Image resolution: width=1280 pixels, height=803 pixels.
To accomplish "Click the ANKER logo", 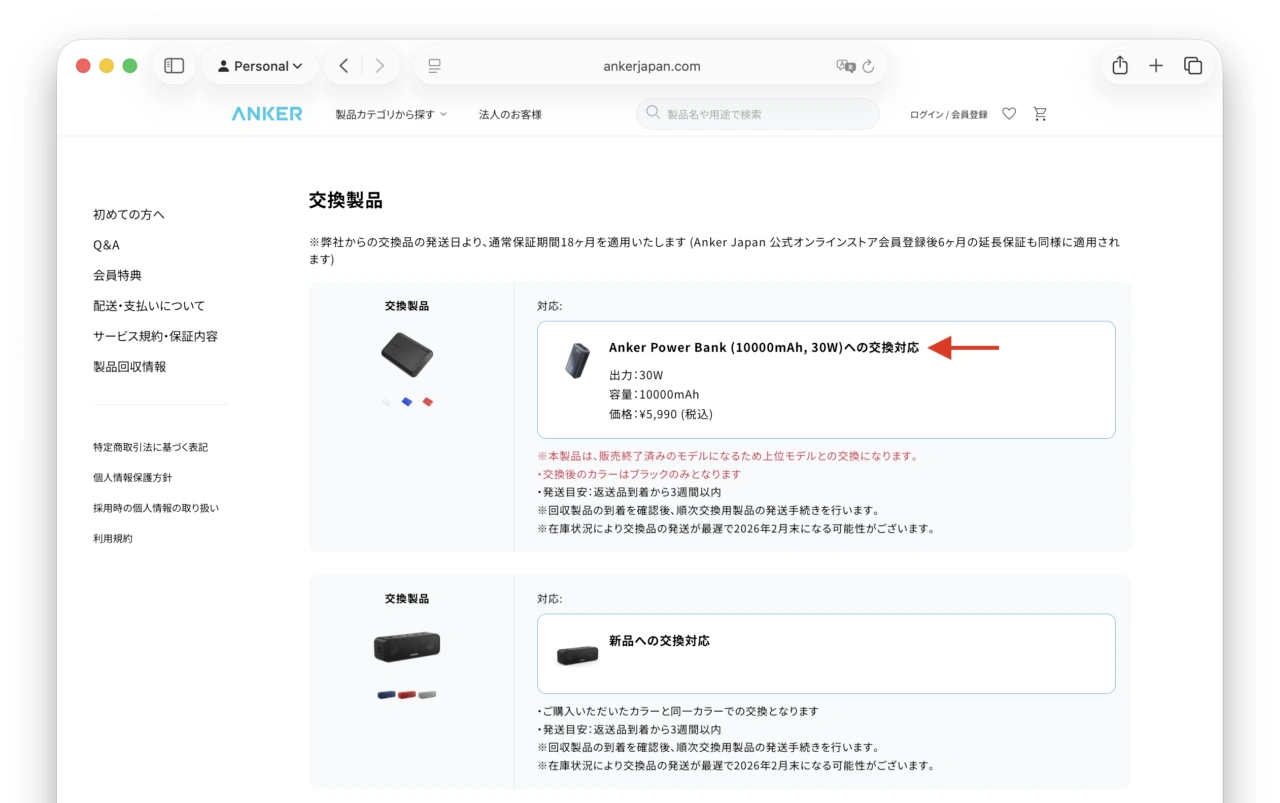I will pyautogui.click(x=267, y=114).
